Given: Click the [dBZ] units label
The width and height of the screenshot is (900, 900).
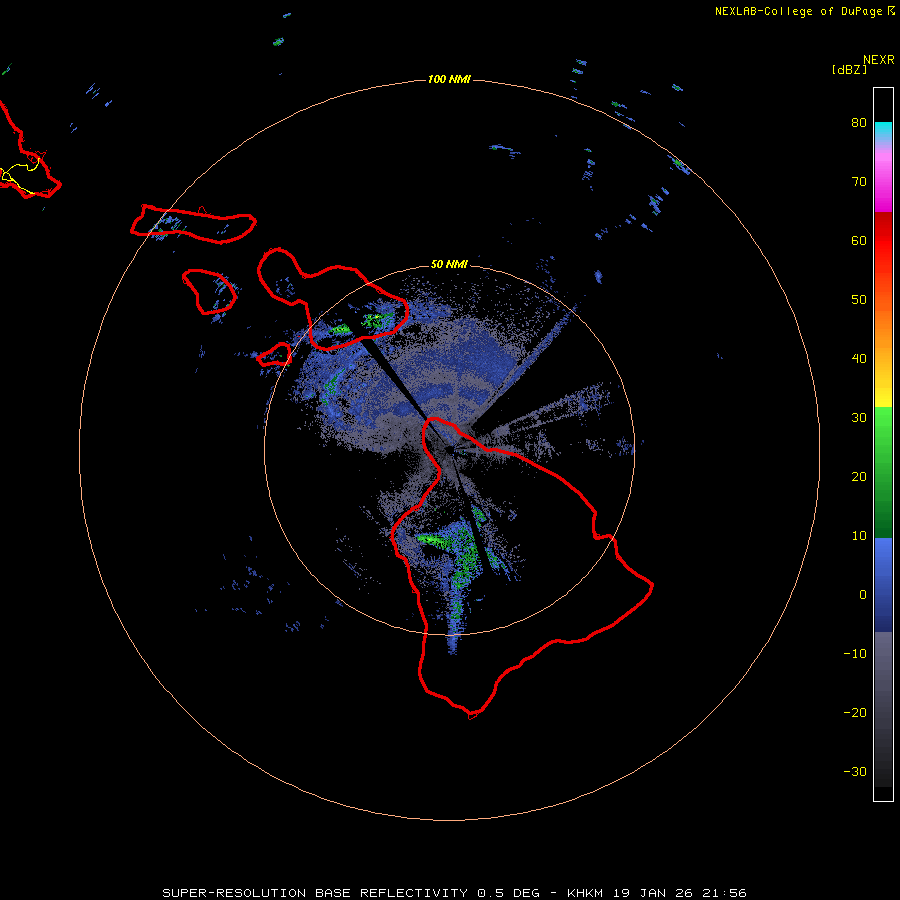Looking at the screenshot, I should pos(849,70).
